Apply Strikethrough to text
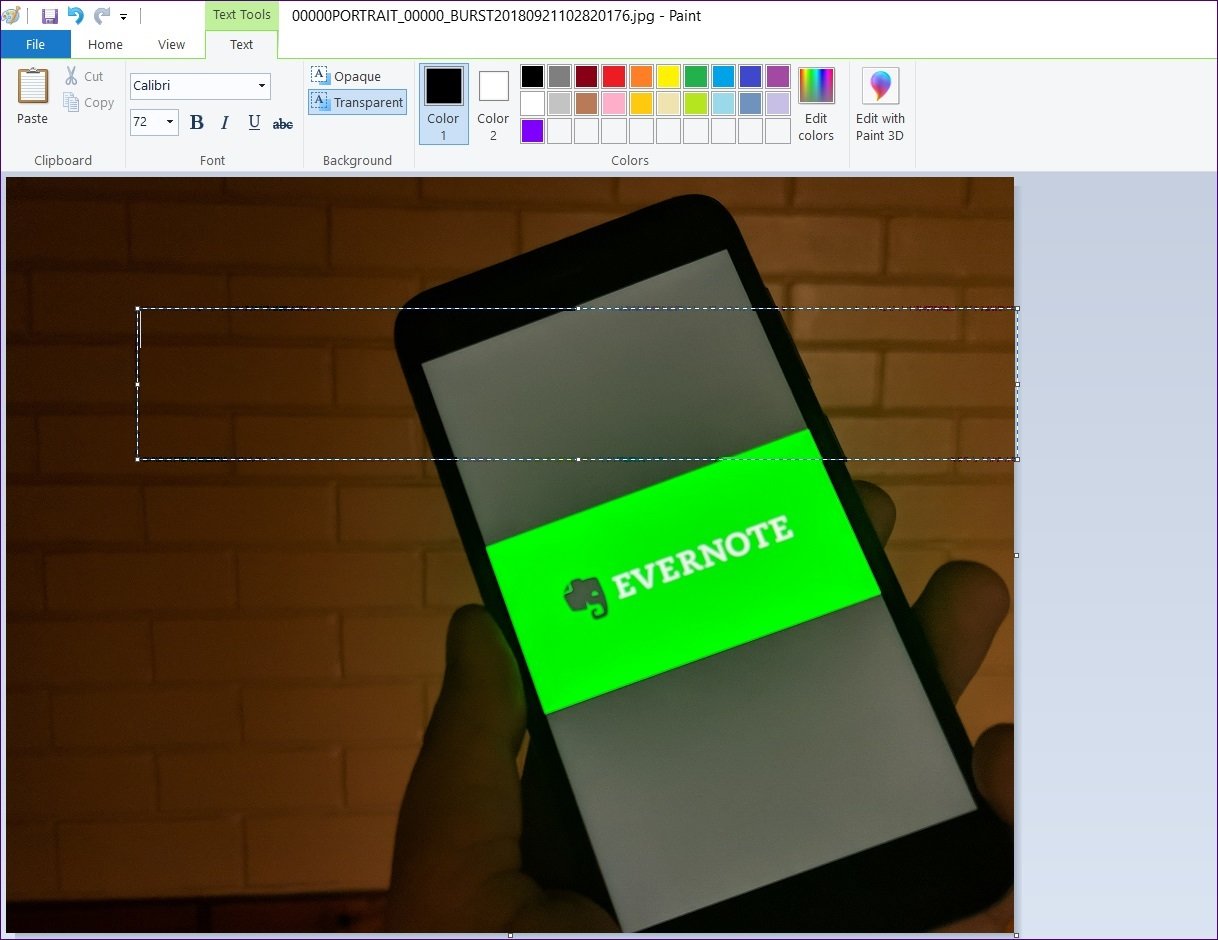The image size is (1218, 940). pos(283,124)
